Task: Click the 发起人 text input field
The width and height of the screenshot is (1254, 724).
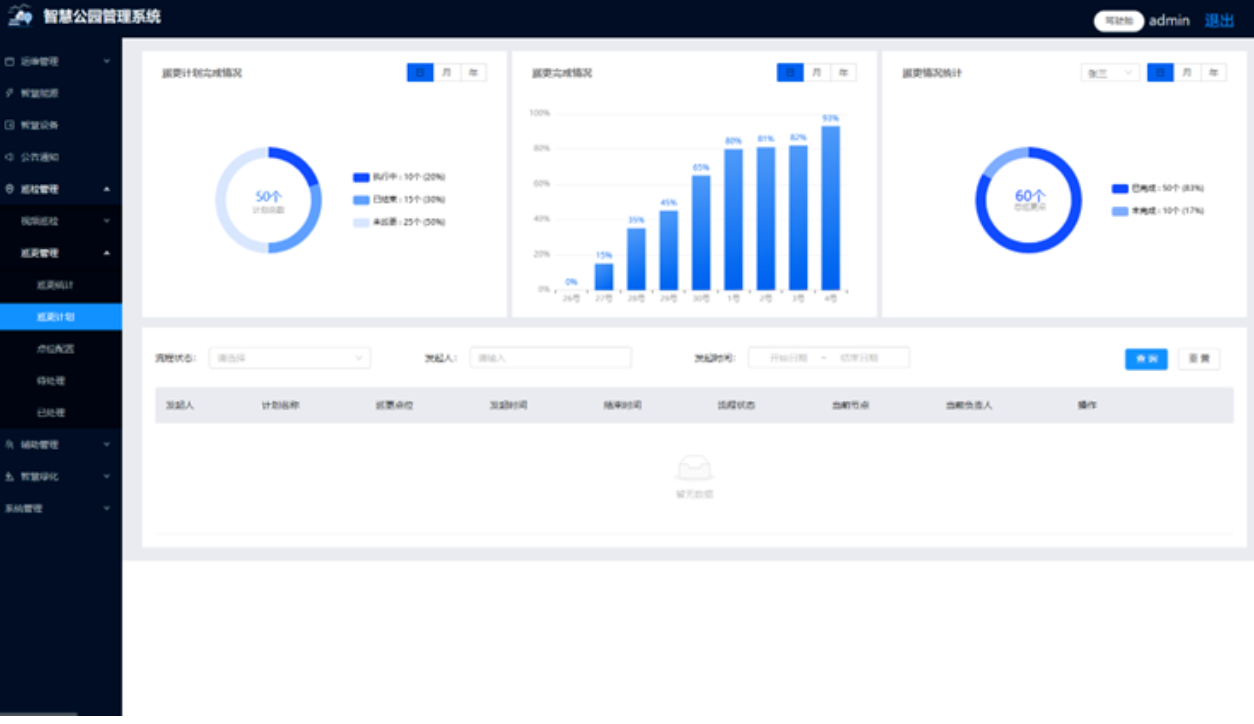Action: [x=550, y=358]
